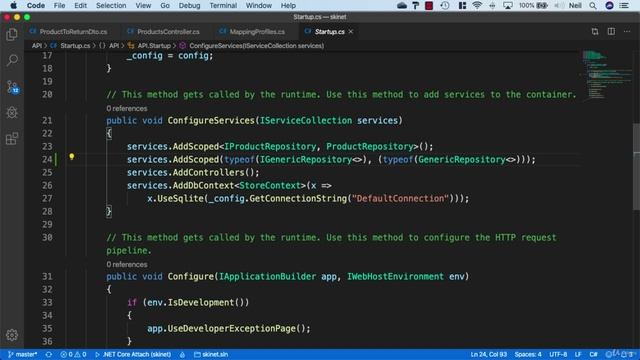640x360 pixels.
Task: Click the Siri icon in menu bar
Action: pyautogui.click(x=609, y=6)
